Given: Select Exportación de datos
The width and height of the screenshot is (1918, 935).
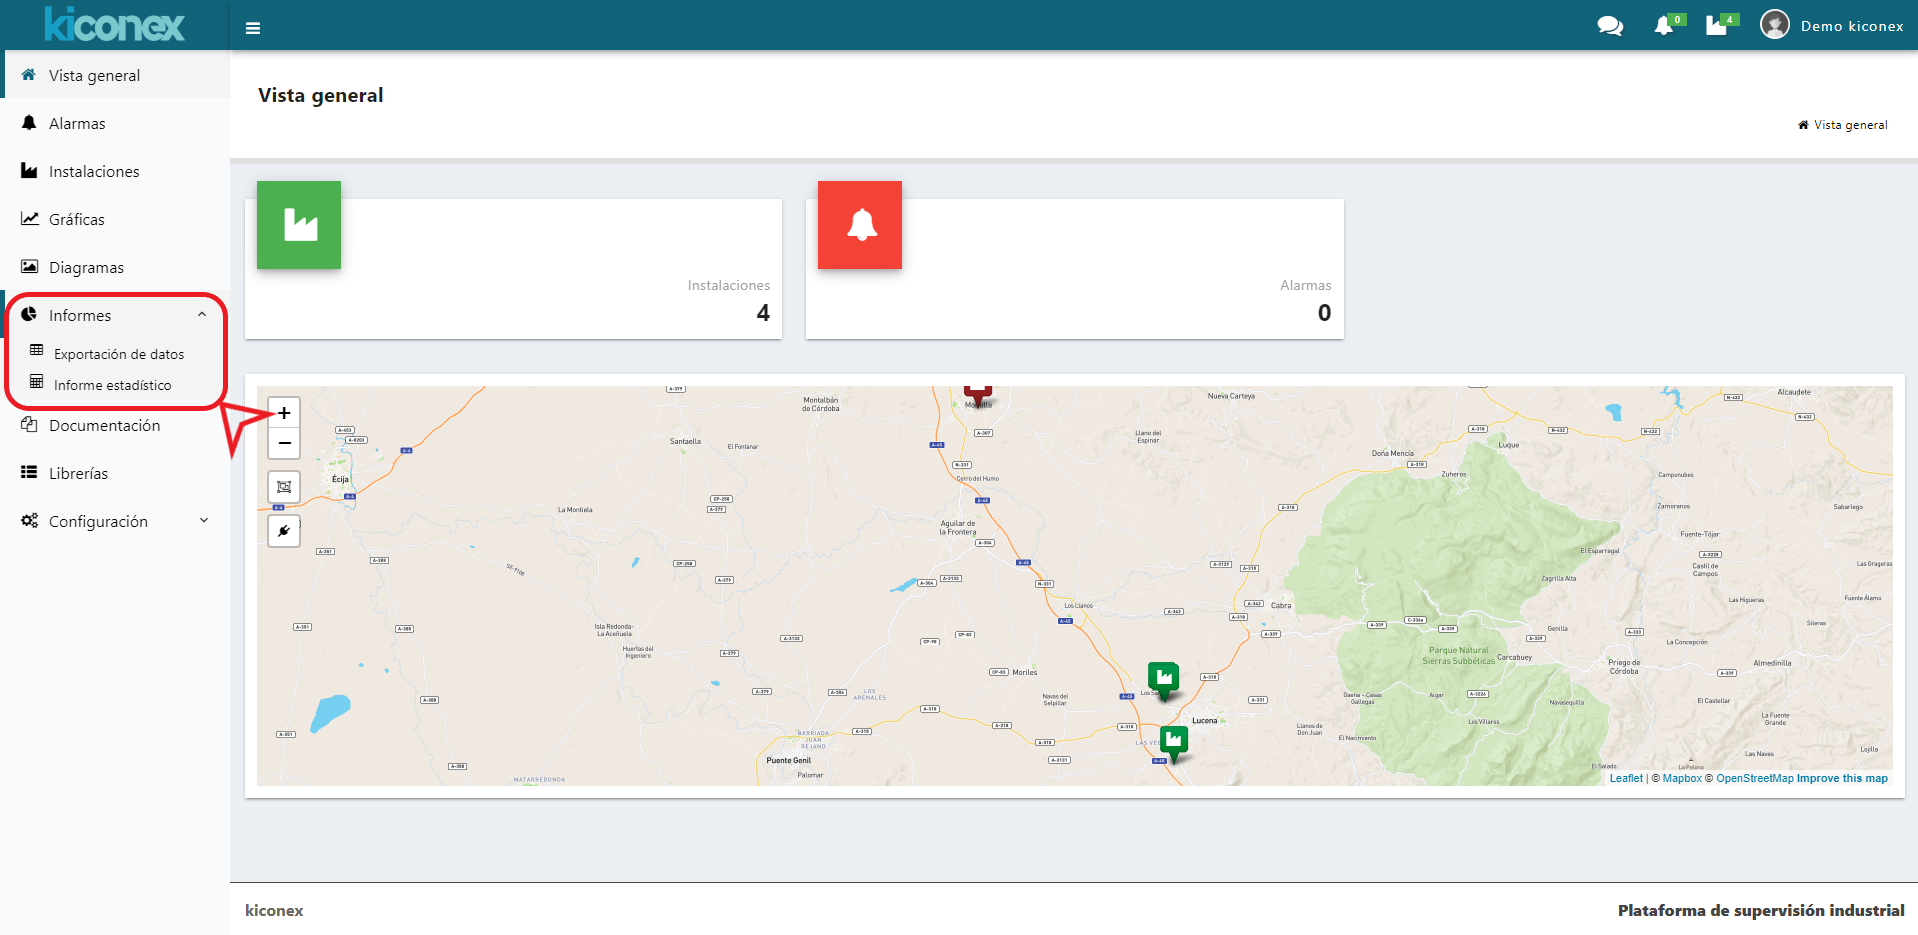Looking at the screenshot, I should [118, 354].
